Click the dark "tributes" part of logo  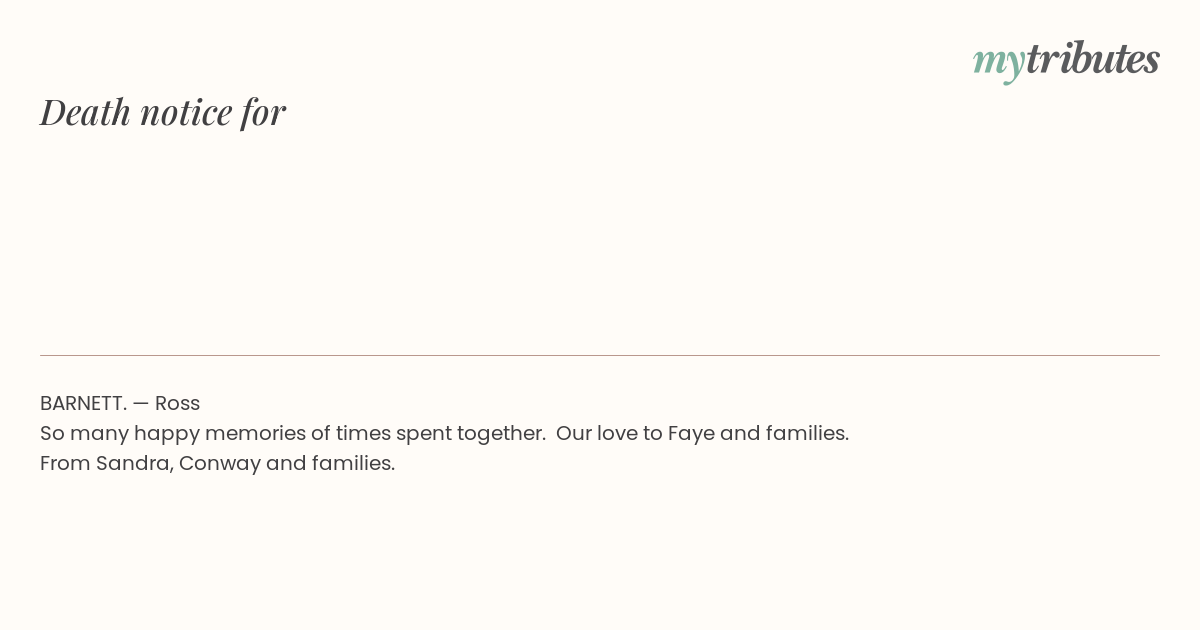pyautogui.click(x=1092, y=58)
